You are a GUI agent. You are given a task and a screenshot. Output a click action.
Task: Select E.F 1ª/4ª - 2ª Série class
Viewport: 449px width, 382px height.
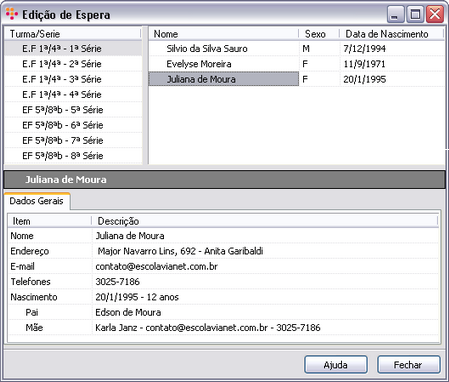(73, 64)
